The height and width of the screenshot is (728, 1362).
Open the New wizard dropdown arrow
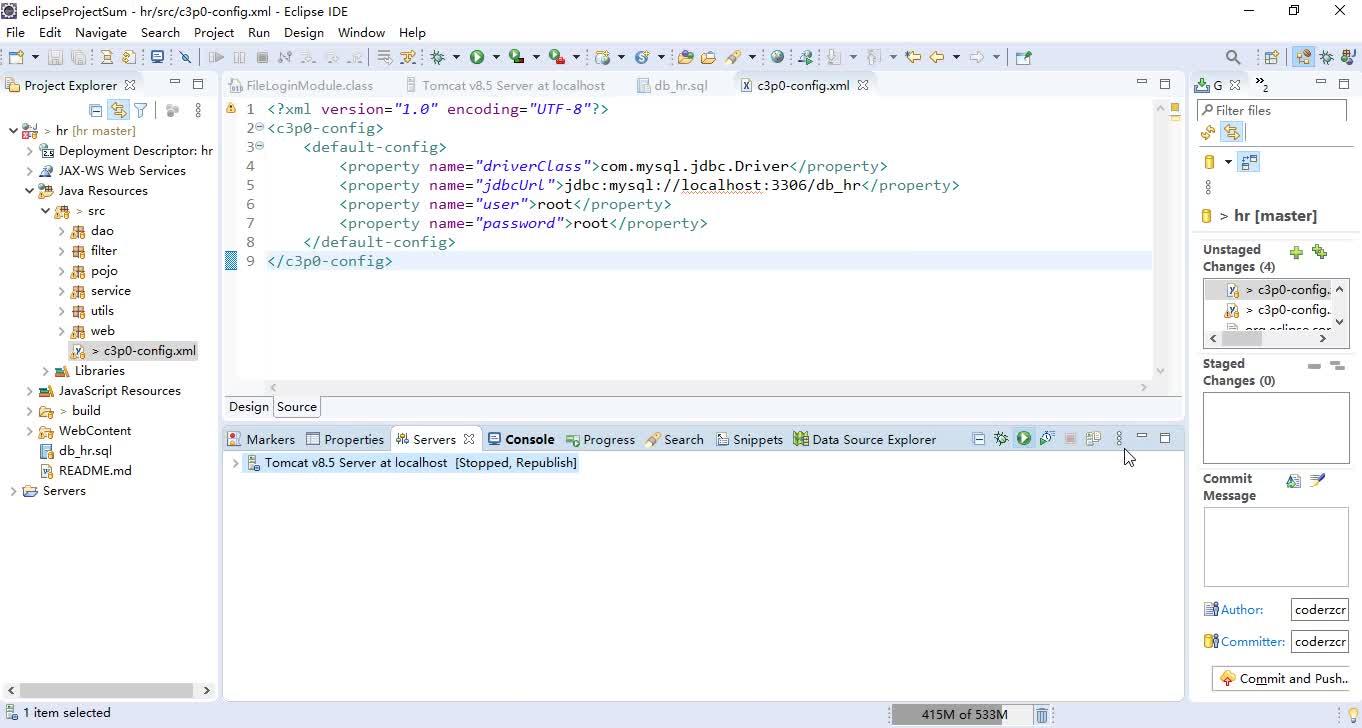(35, 57)
